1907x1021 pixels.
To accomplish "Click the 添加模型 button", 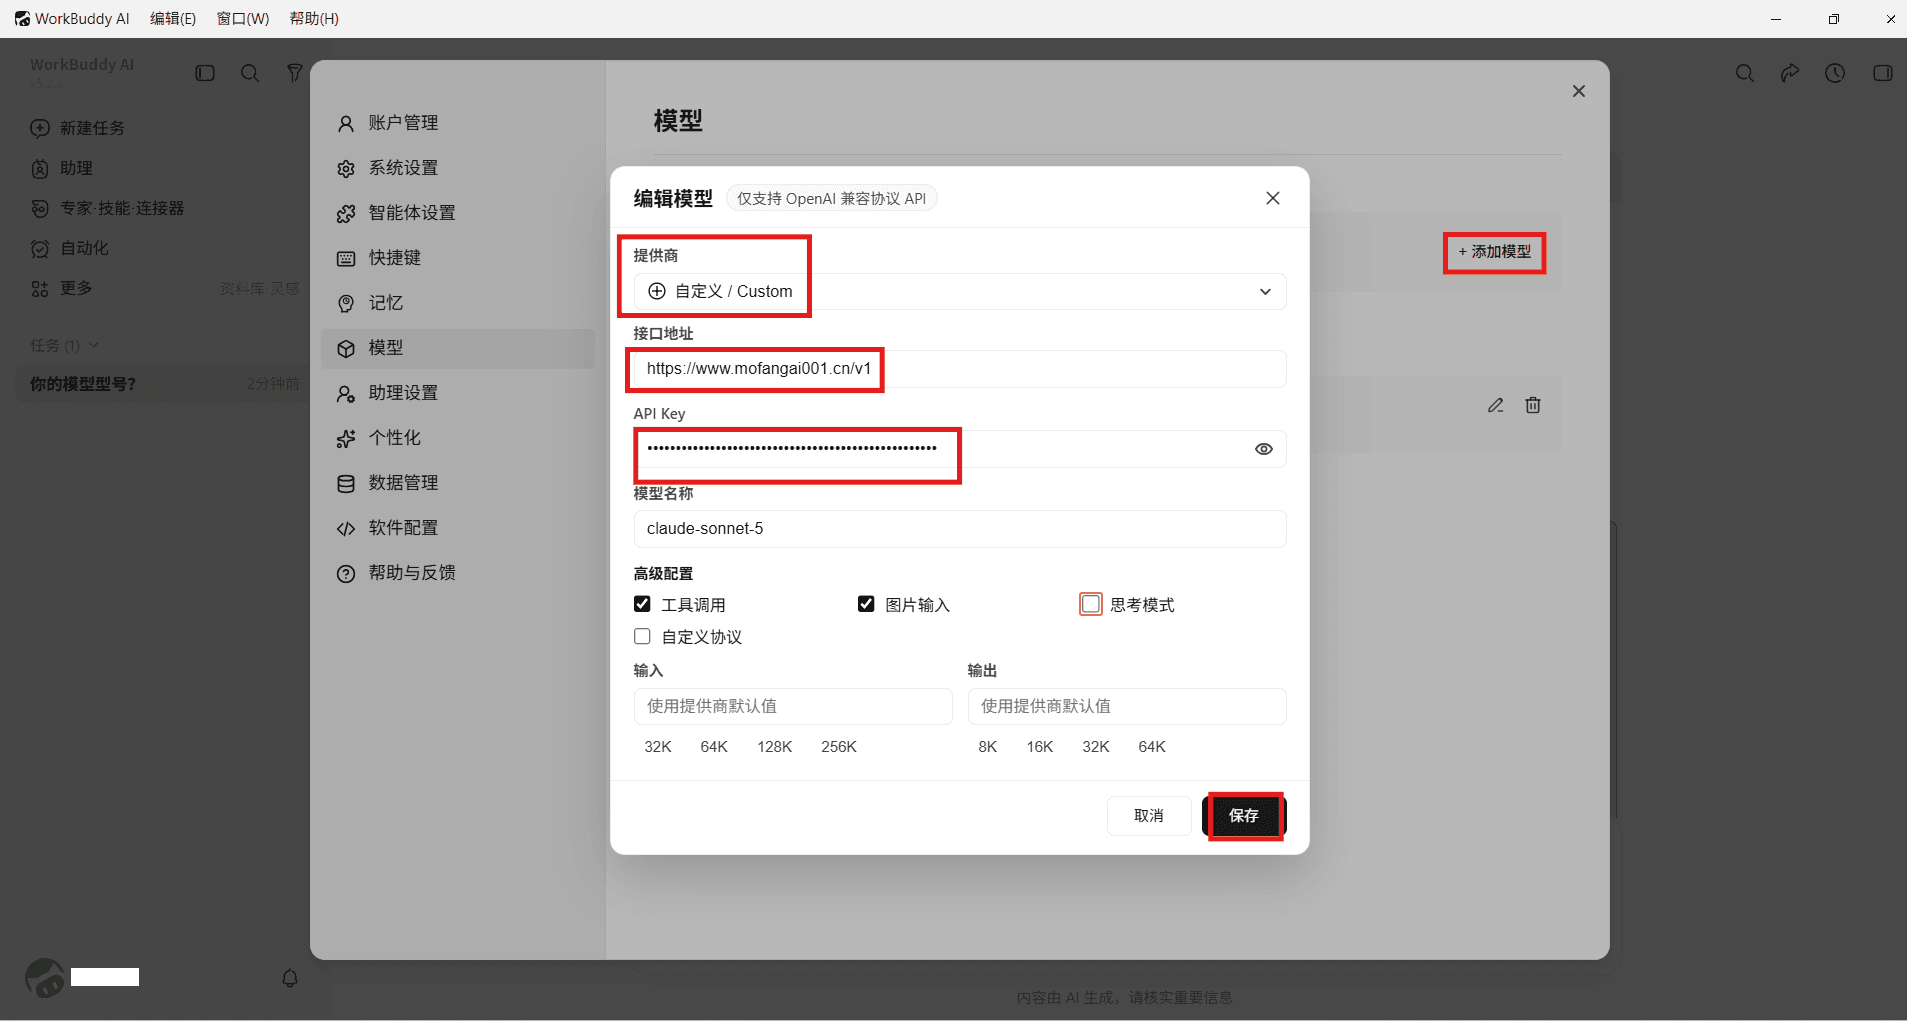I will click(x=1495, y=252).
